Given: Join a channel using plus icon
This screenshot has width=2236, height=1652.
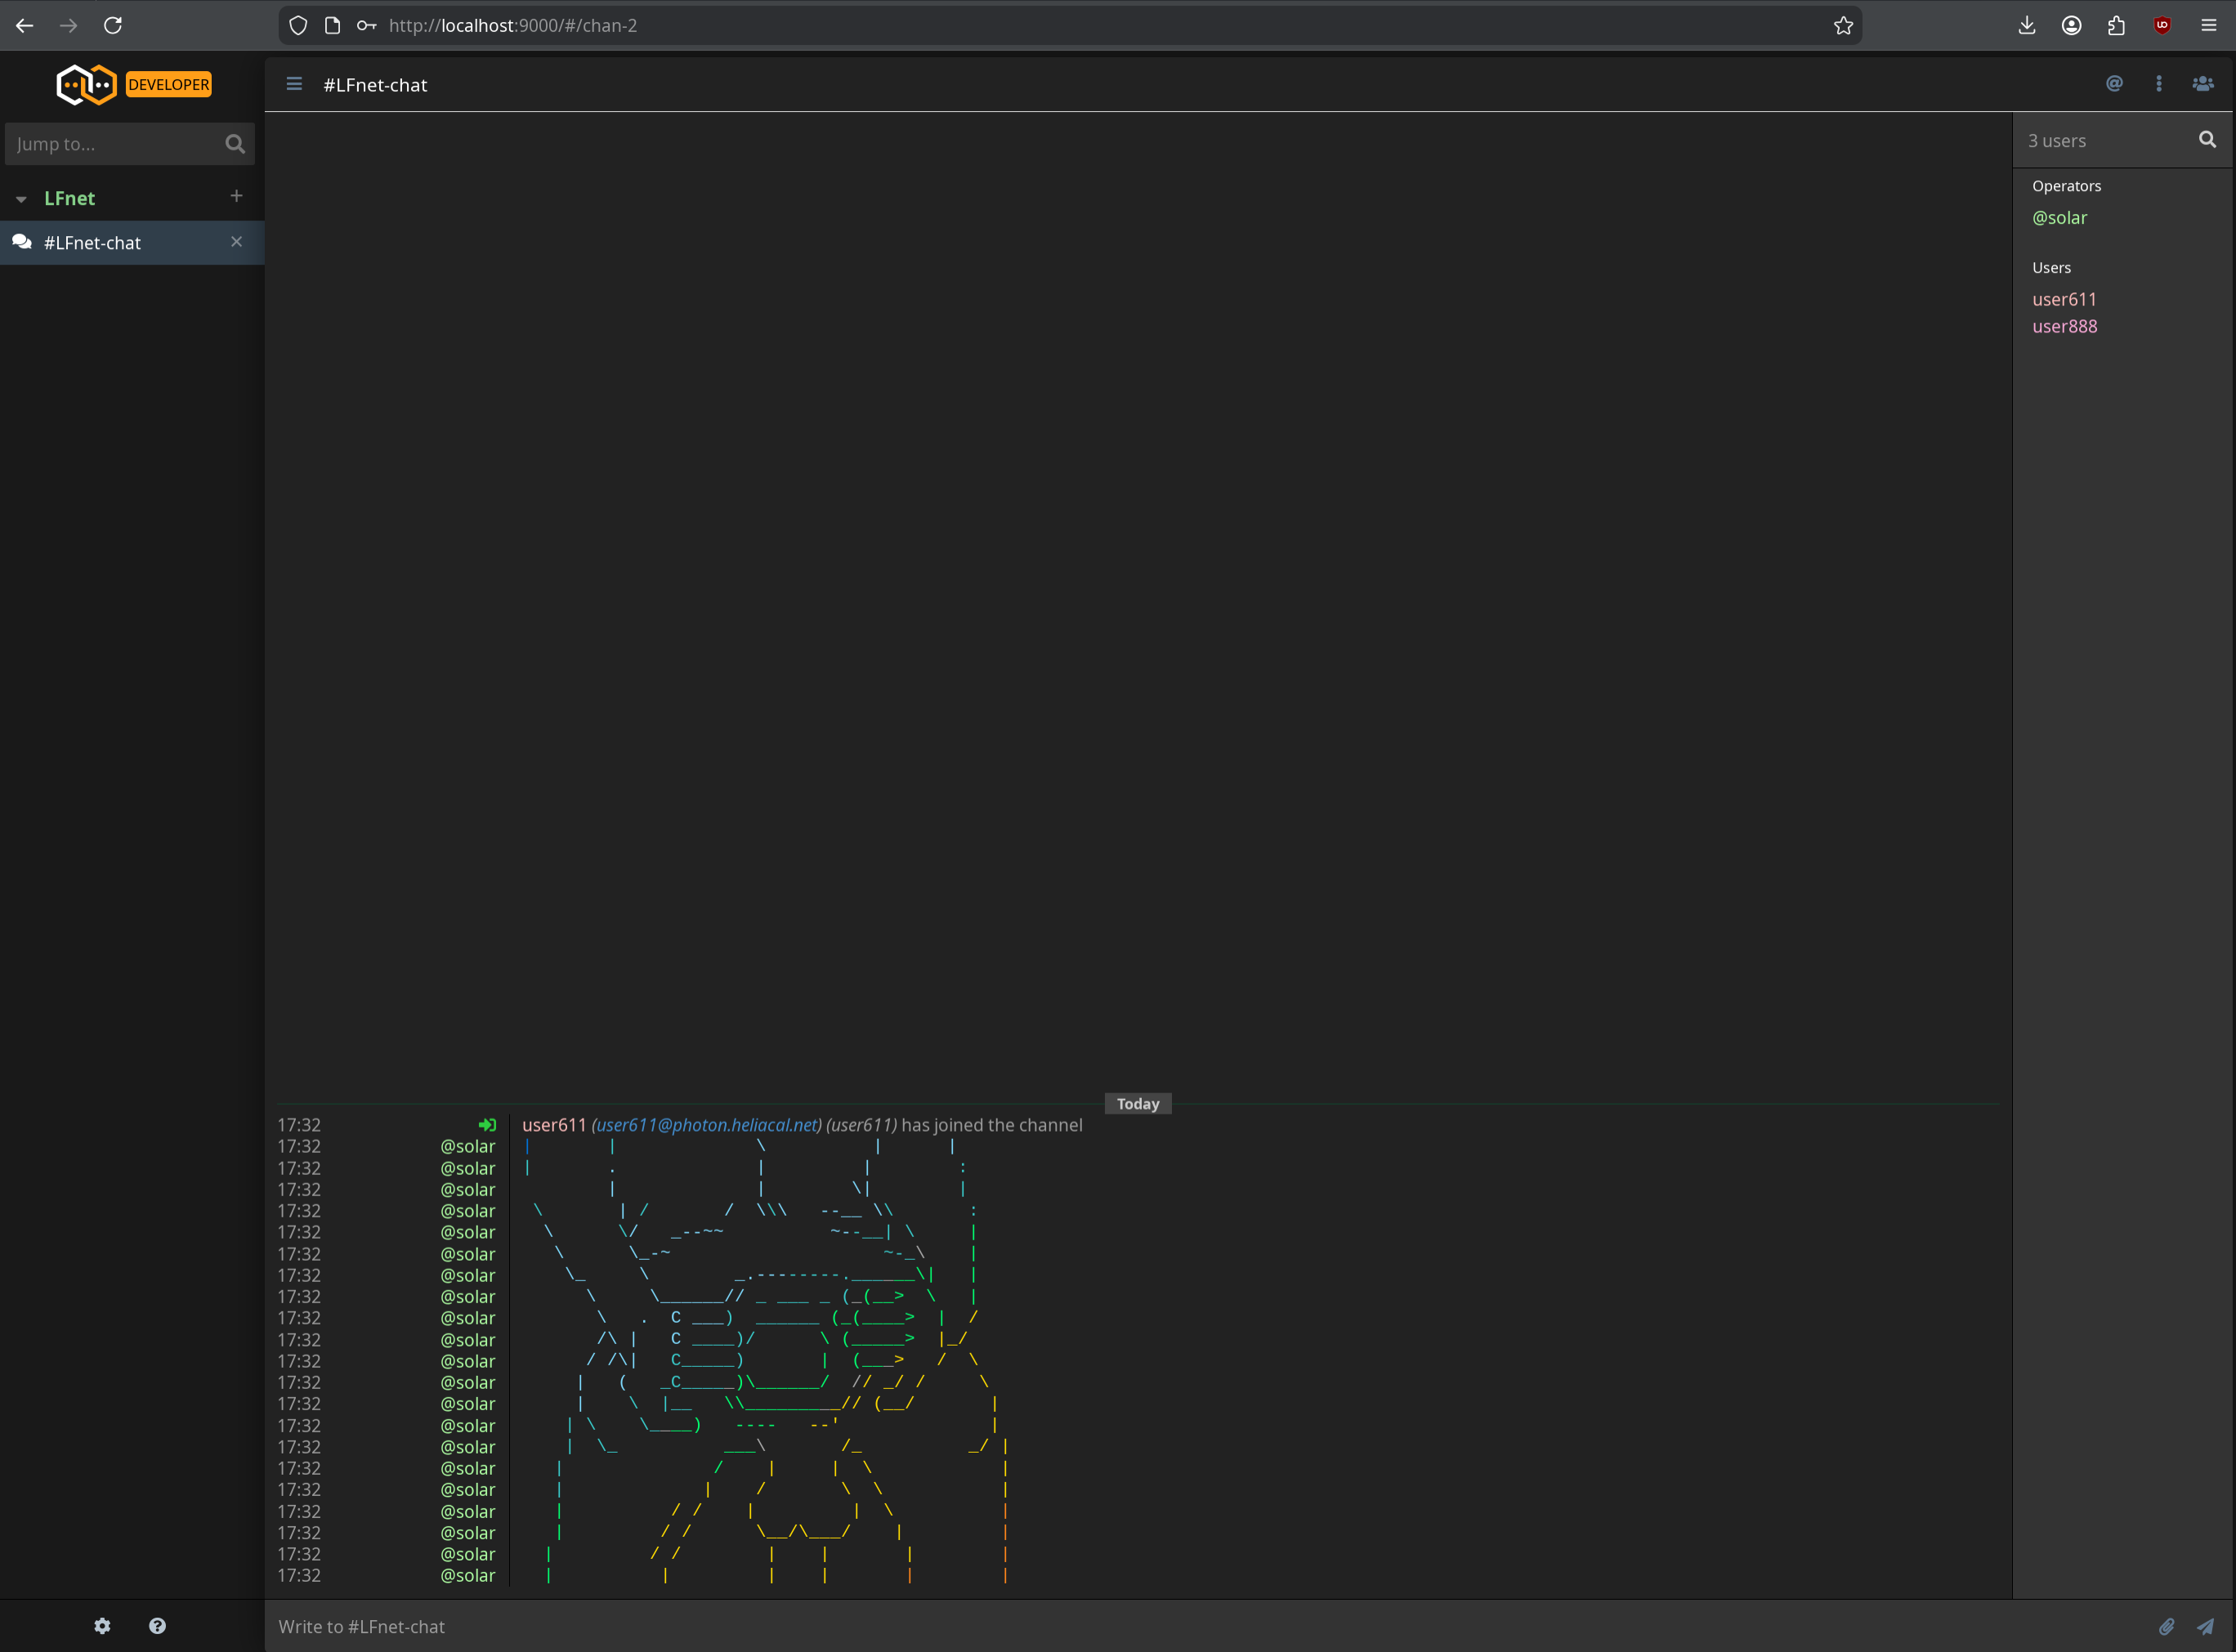Looking at the screenshot, I should pyautogui.click(x=236, y=196).
